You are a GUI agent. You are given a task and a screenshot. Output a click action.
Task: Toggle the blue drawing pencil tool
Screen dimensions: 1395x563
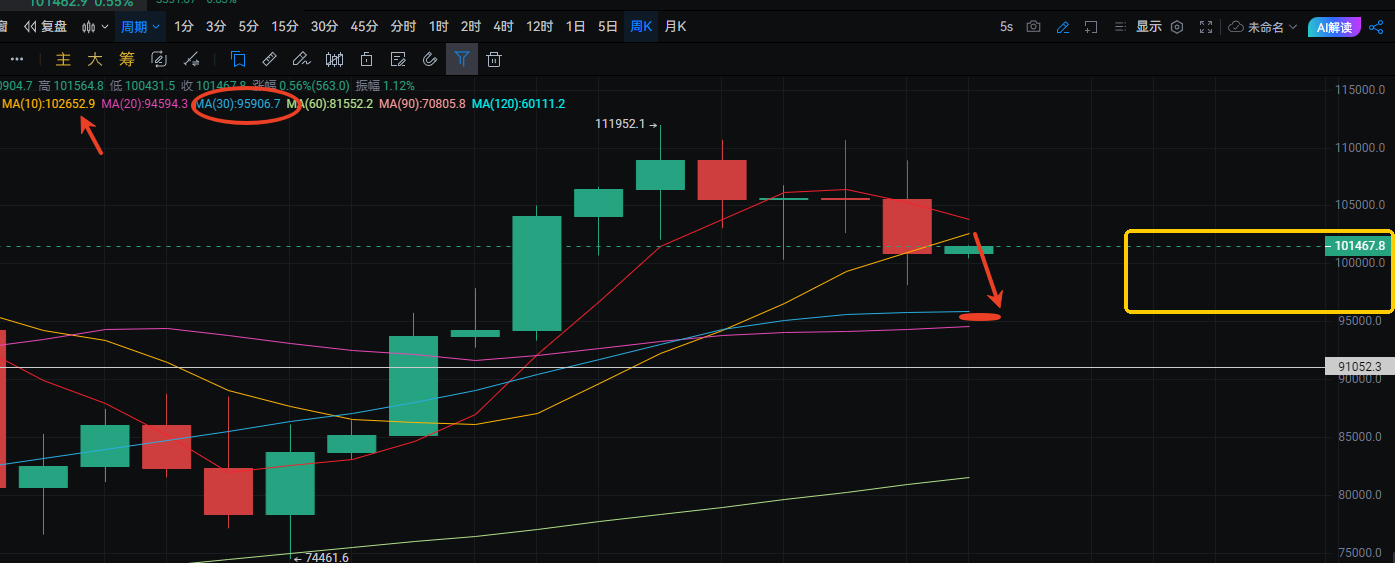point(1063,27)
